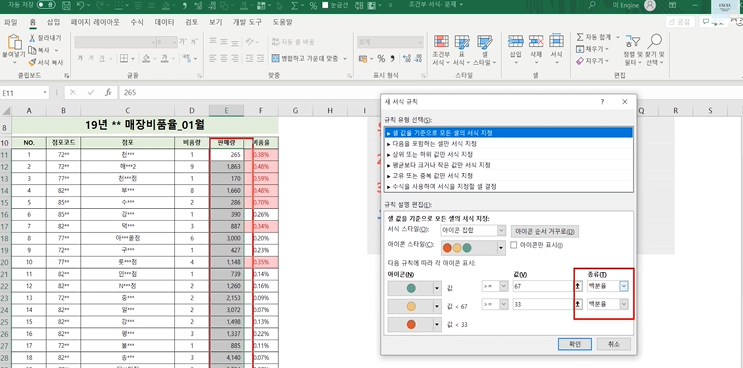Toggle the gridlines (눈금선) checkbox in title bar
743x368 pixels.
click(326, 6)
